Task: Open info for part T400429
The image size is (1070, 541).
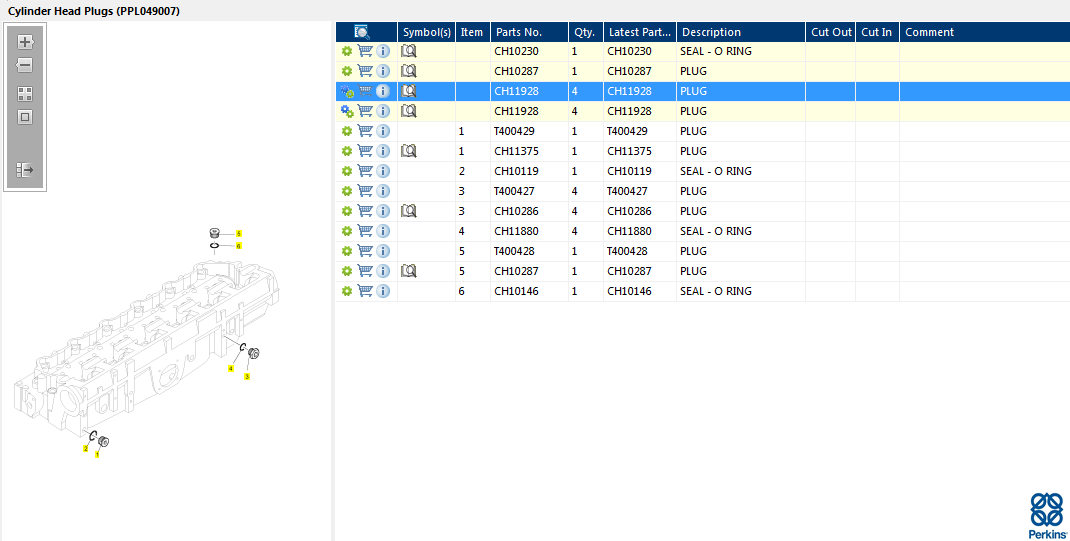Action: tap(383, 131)
